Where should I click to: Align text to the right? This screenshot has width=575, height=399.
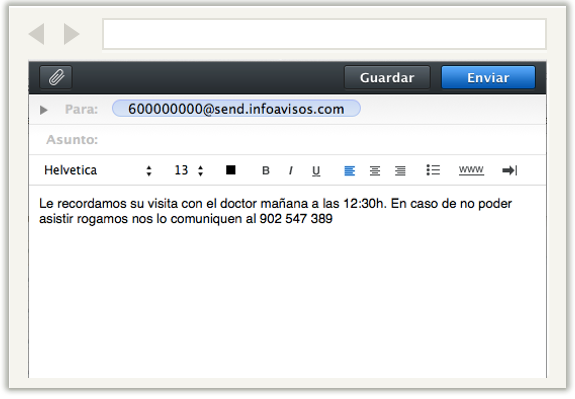pyautogui.click(x=400, y=171)
